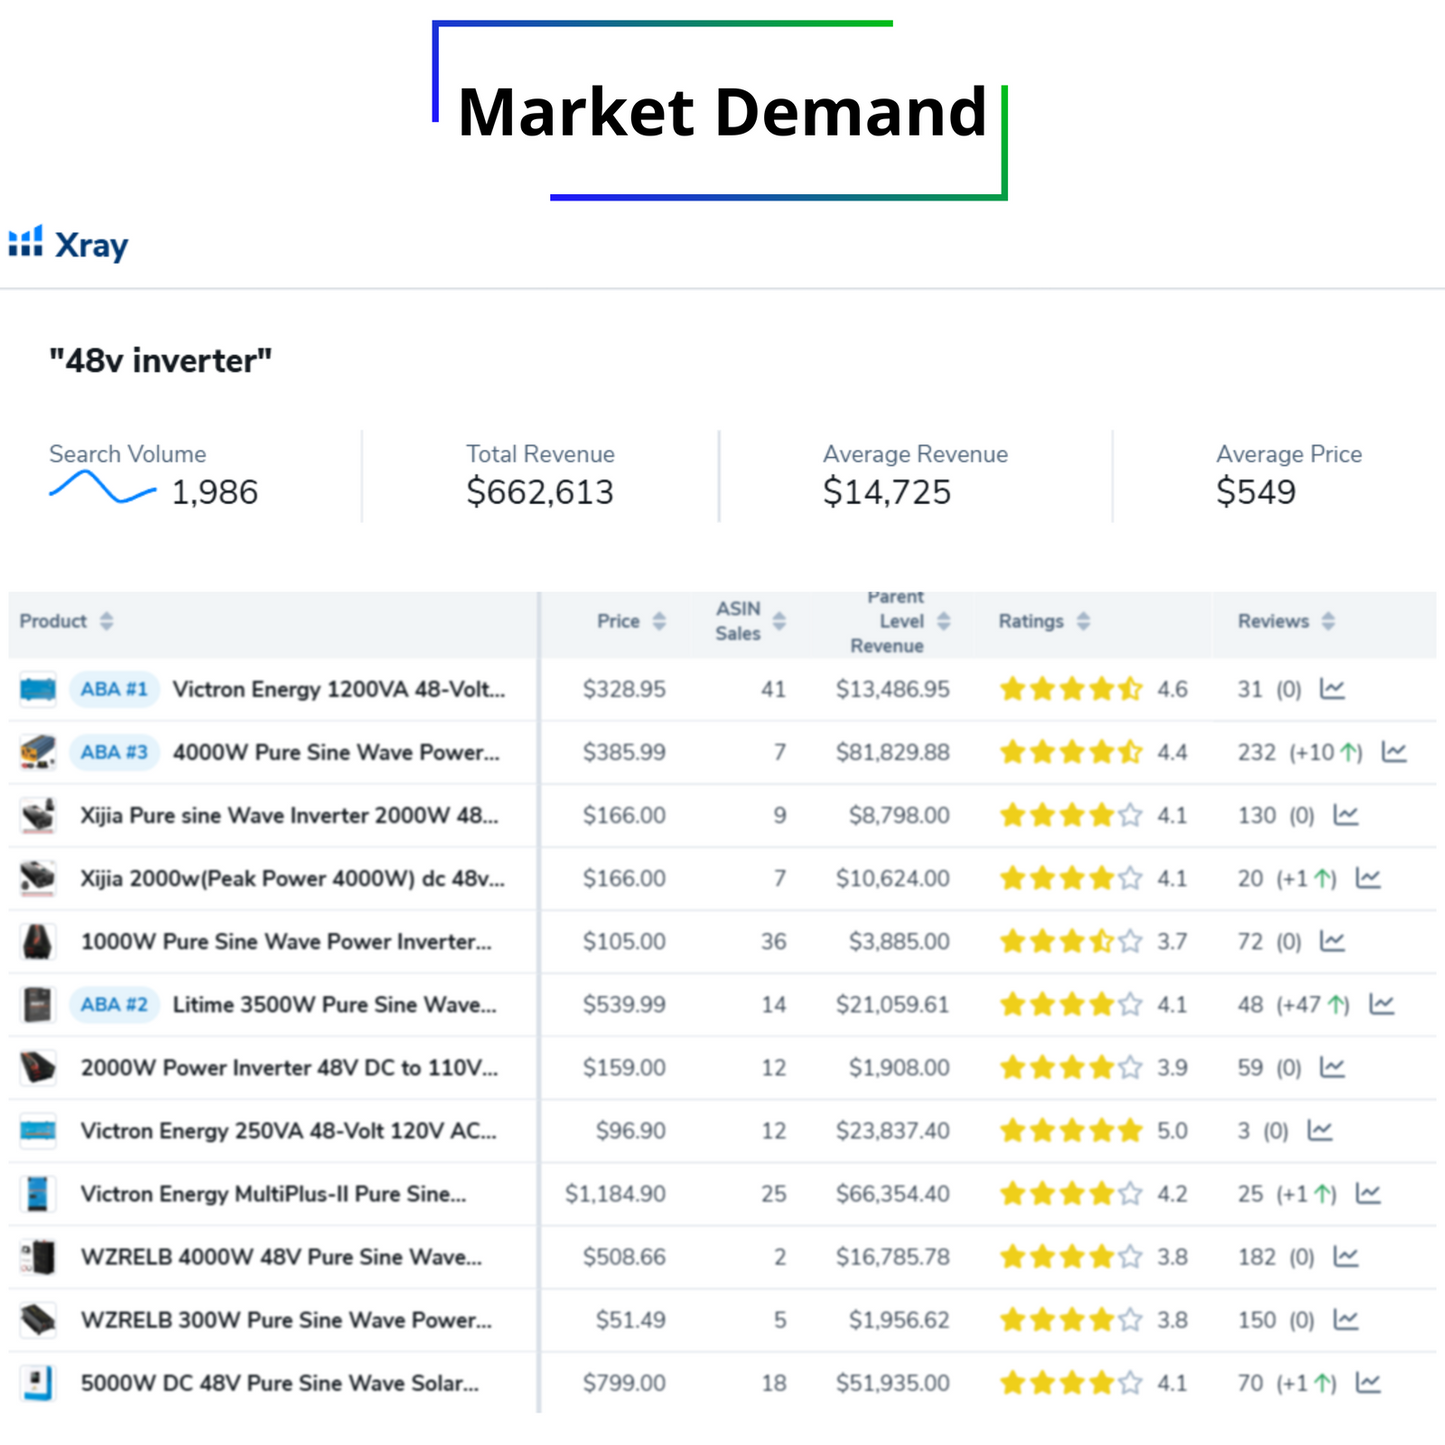
Task: Select the Average Revenue value $14,725
Action: pos(887,492)
